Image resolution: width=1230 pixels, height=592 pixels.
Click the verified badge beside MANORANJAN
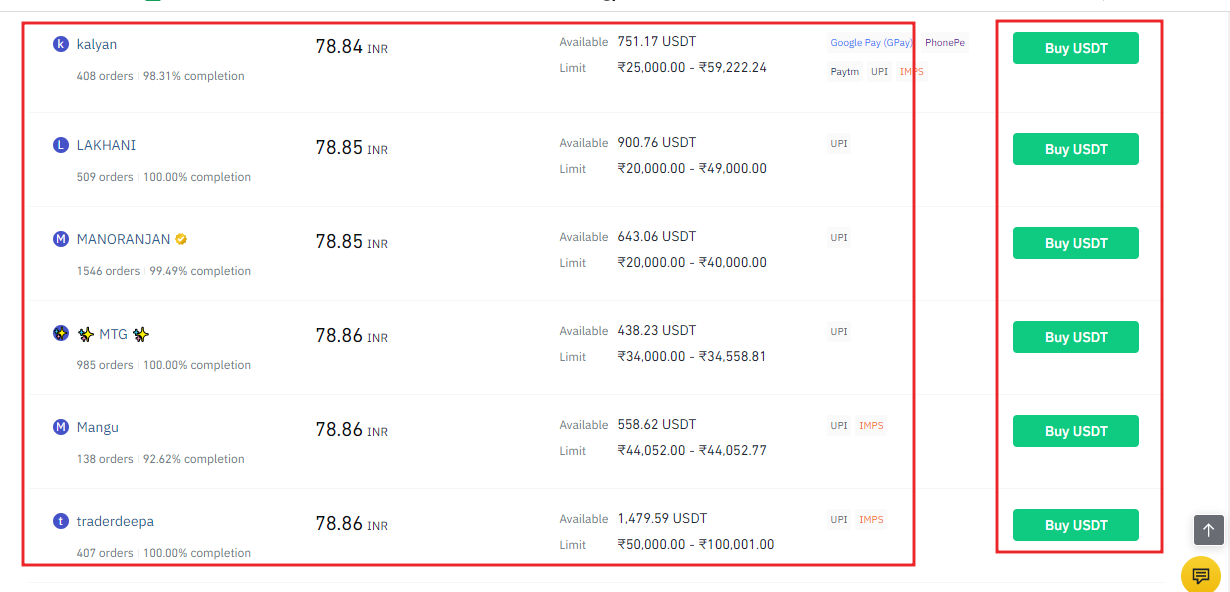[181, 239]
